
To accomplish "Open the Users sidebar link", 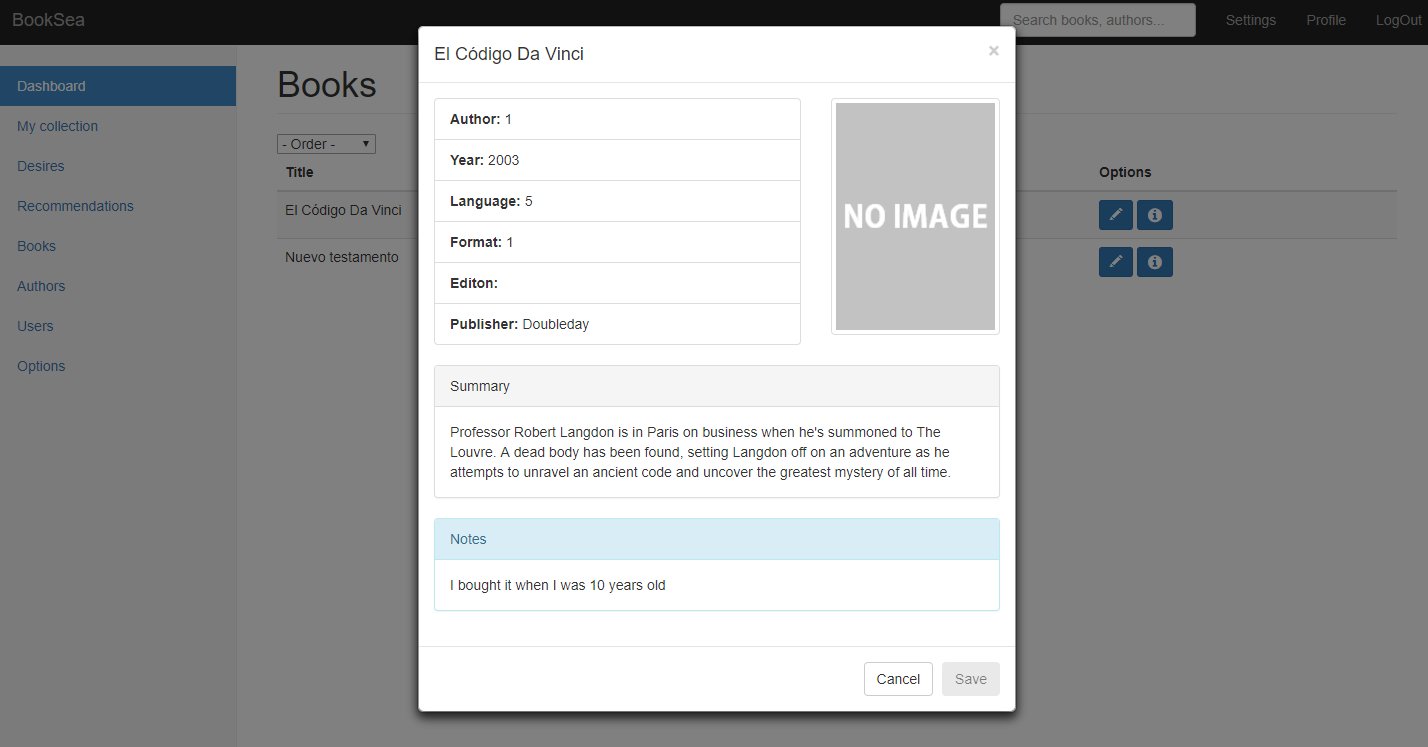I will point(35,326).
